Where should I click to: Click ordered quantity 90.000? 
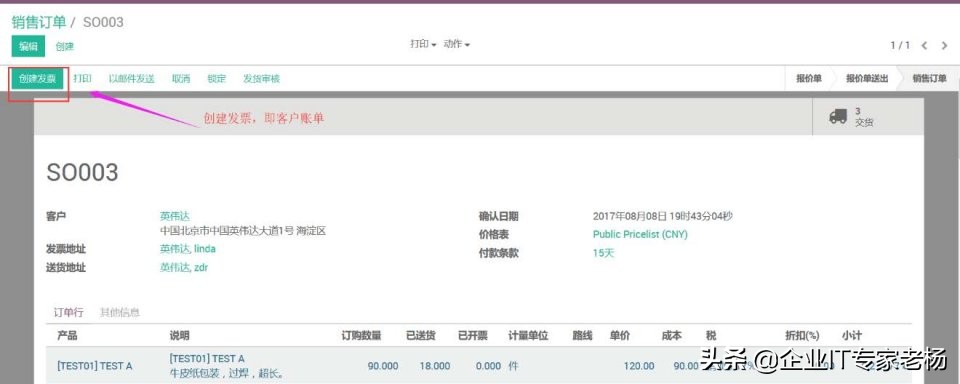click(383, 366)
